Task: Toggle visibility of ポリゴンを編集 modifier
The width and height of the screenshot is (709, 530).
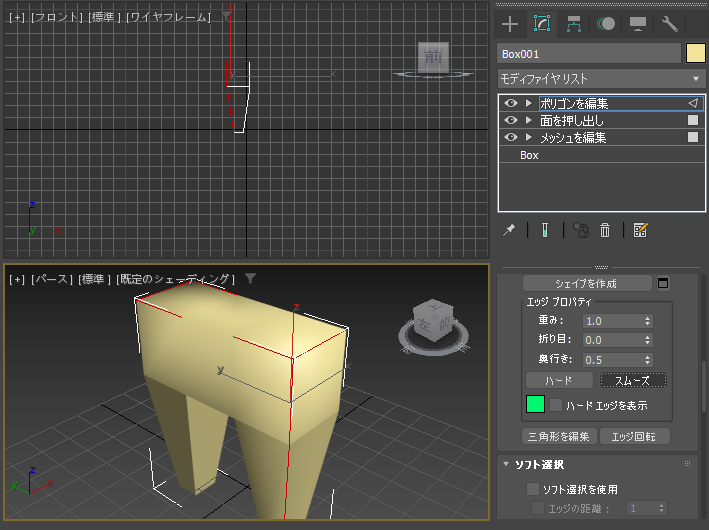Action: [x=511, y=104]
